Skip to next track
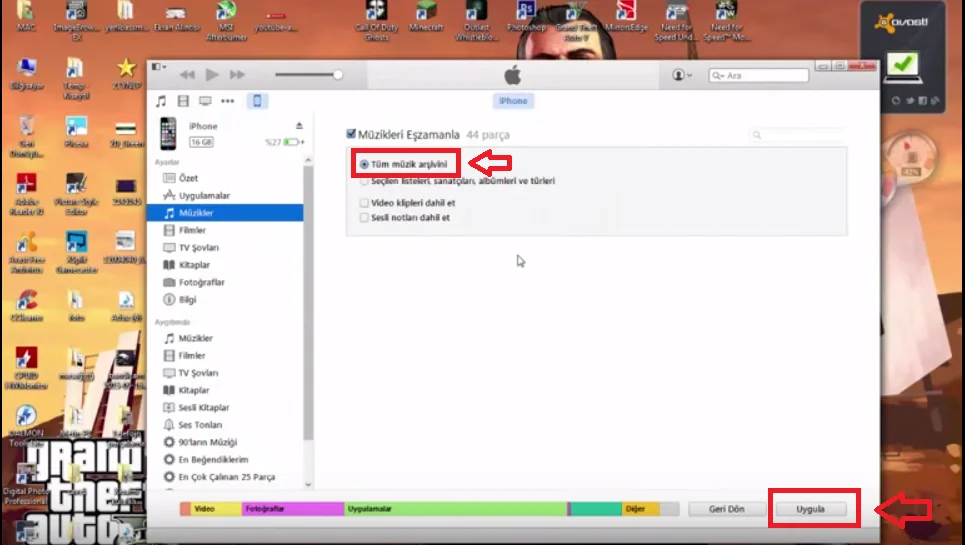 [x=237, y=75]
